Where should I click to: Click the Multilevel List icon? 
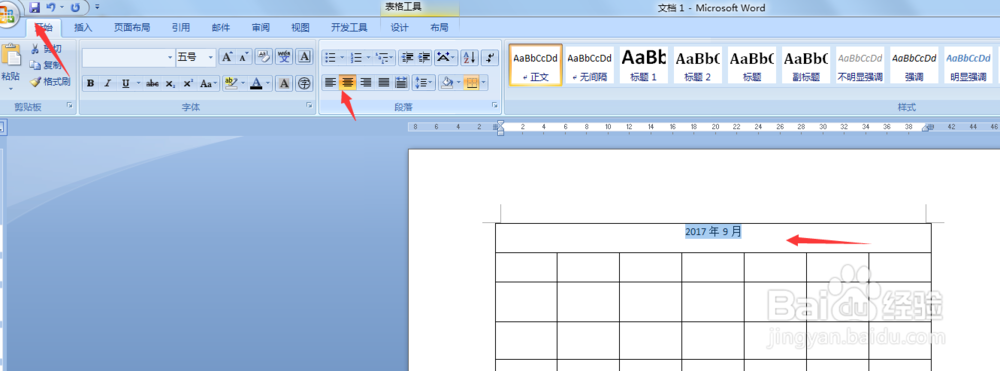(385, 57)
